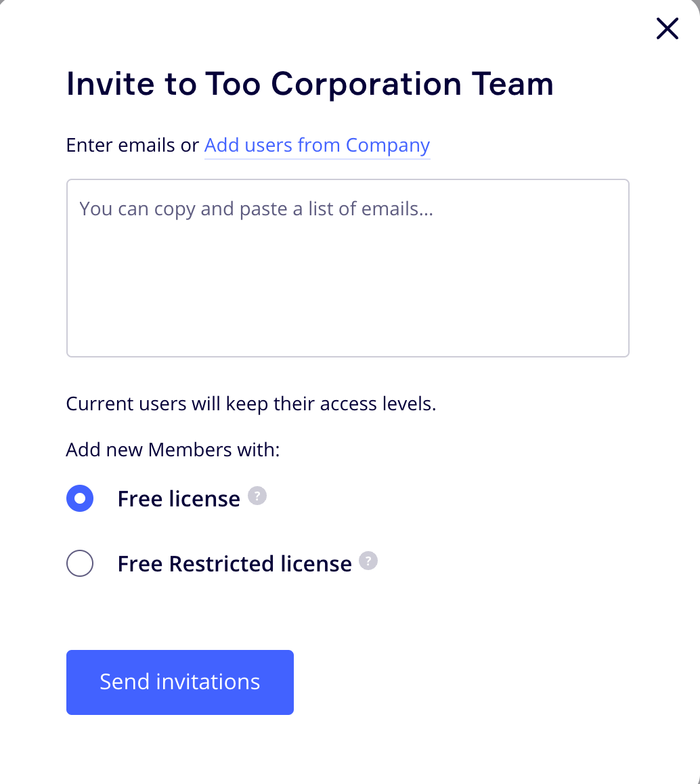Click the "Free Restricted license" label text
Image resolution: width=700 pixels, height=784 pixels.
pyautogui.click(x=234, y=564)
